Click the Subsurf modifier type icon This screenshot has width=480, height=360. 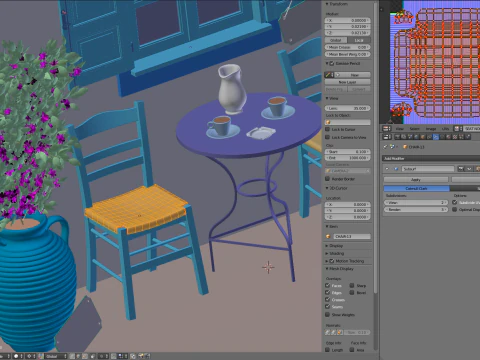click(x=396, y=169)
